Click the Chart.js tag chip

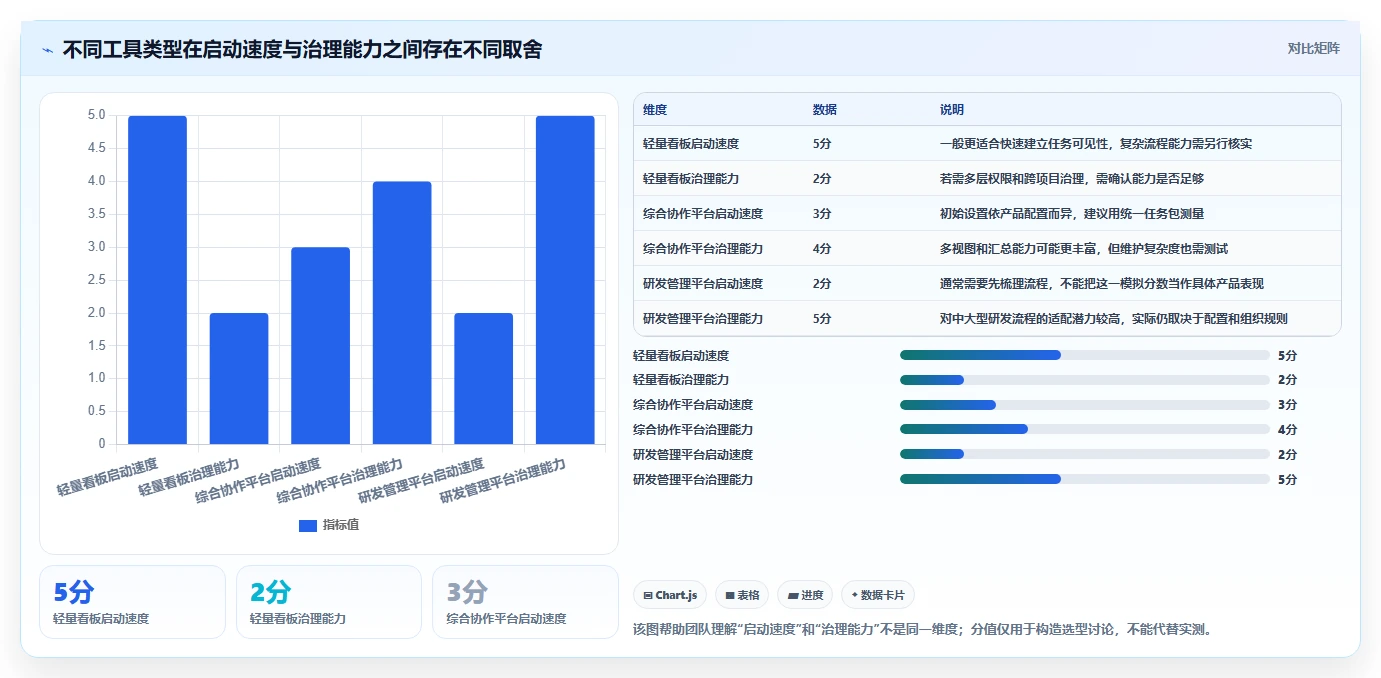tap(670, 595)
